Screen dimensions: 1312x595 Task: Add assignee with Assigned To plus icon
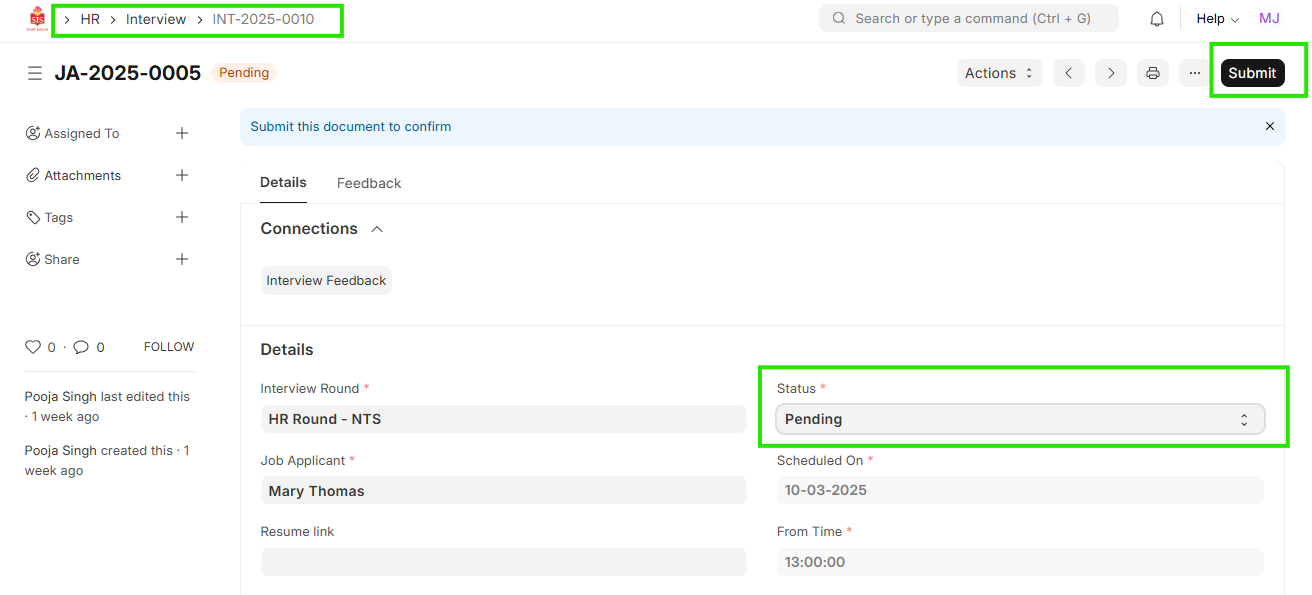[182, 133]
